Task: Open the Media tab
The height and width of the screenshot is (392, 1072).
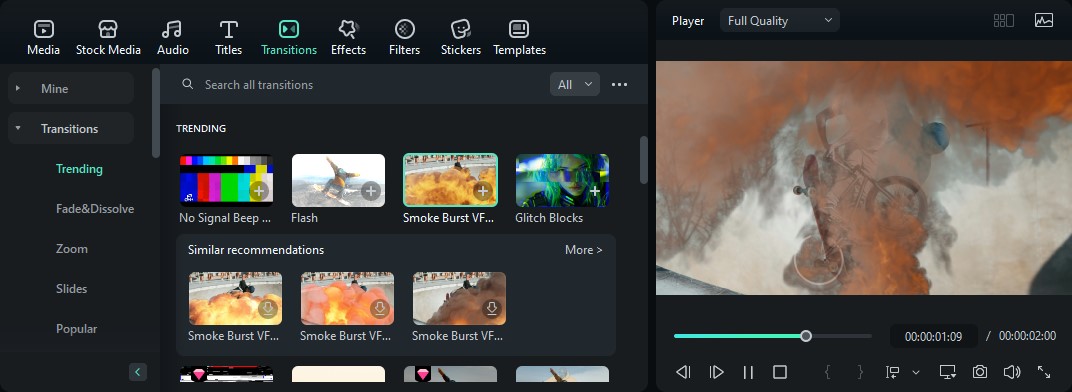Action: [43, 38]
